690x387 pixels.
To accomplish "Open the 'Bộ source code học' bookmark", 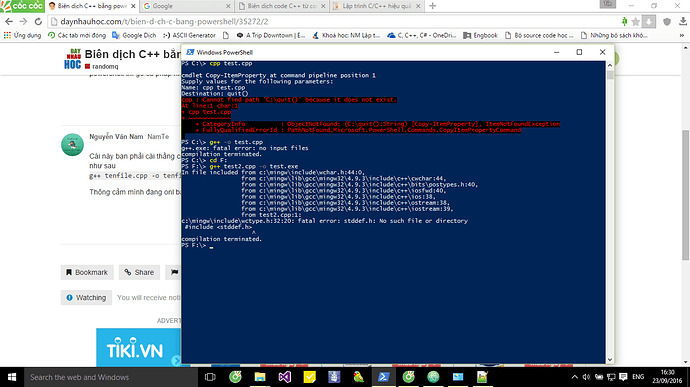I will (539, 35).
